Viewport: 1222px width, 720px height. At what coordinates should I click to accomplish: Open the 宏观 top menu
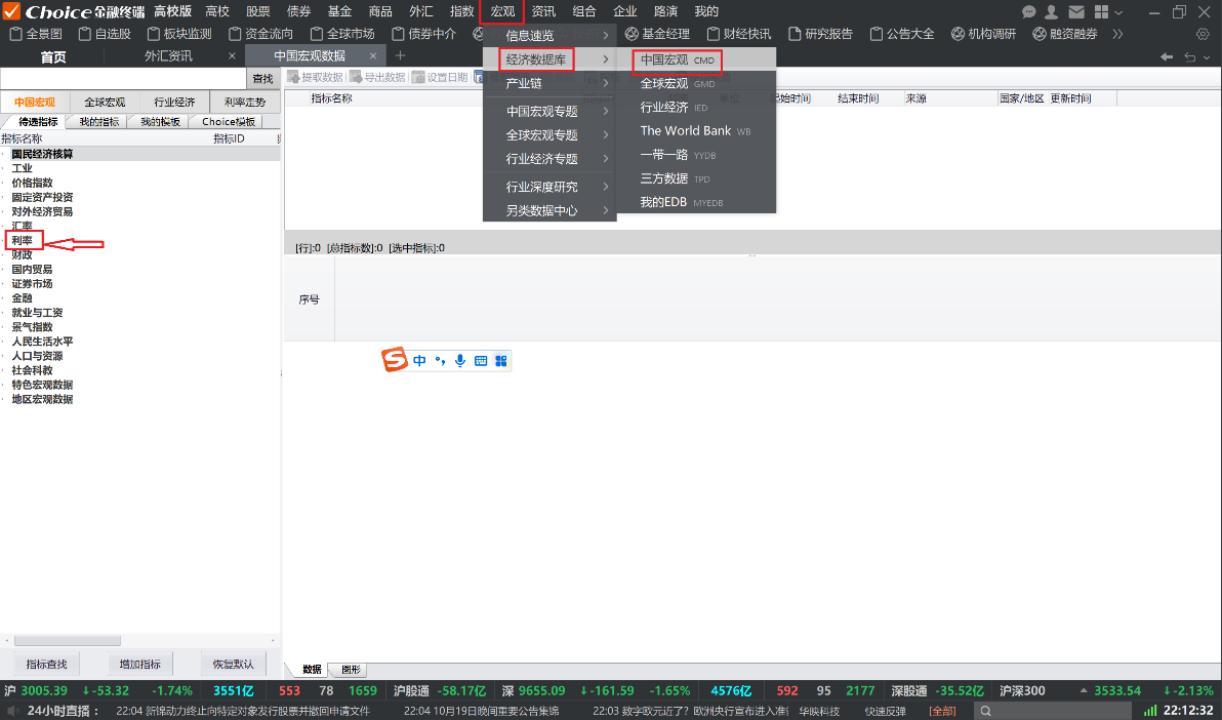[x=502, y=11]
